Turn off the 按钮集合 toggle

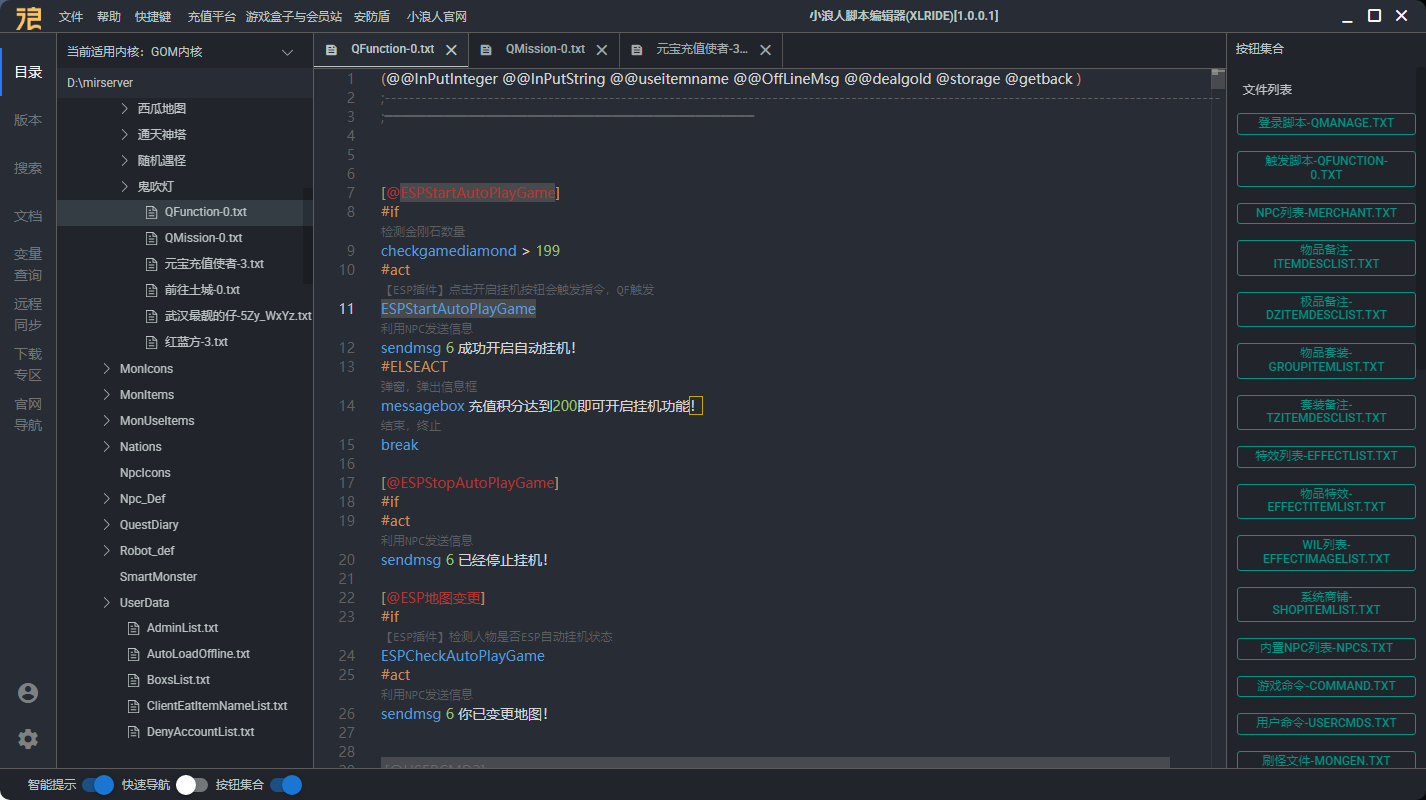coord(286,785)
